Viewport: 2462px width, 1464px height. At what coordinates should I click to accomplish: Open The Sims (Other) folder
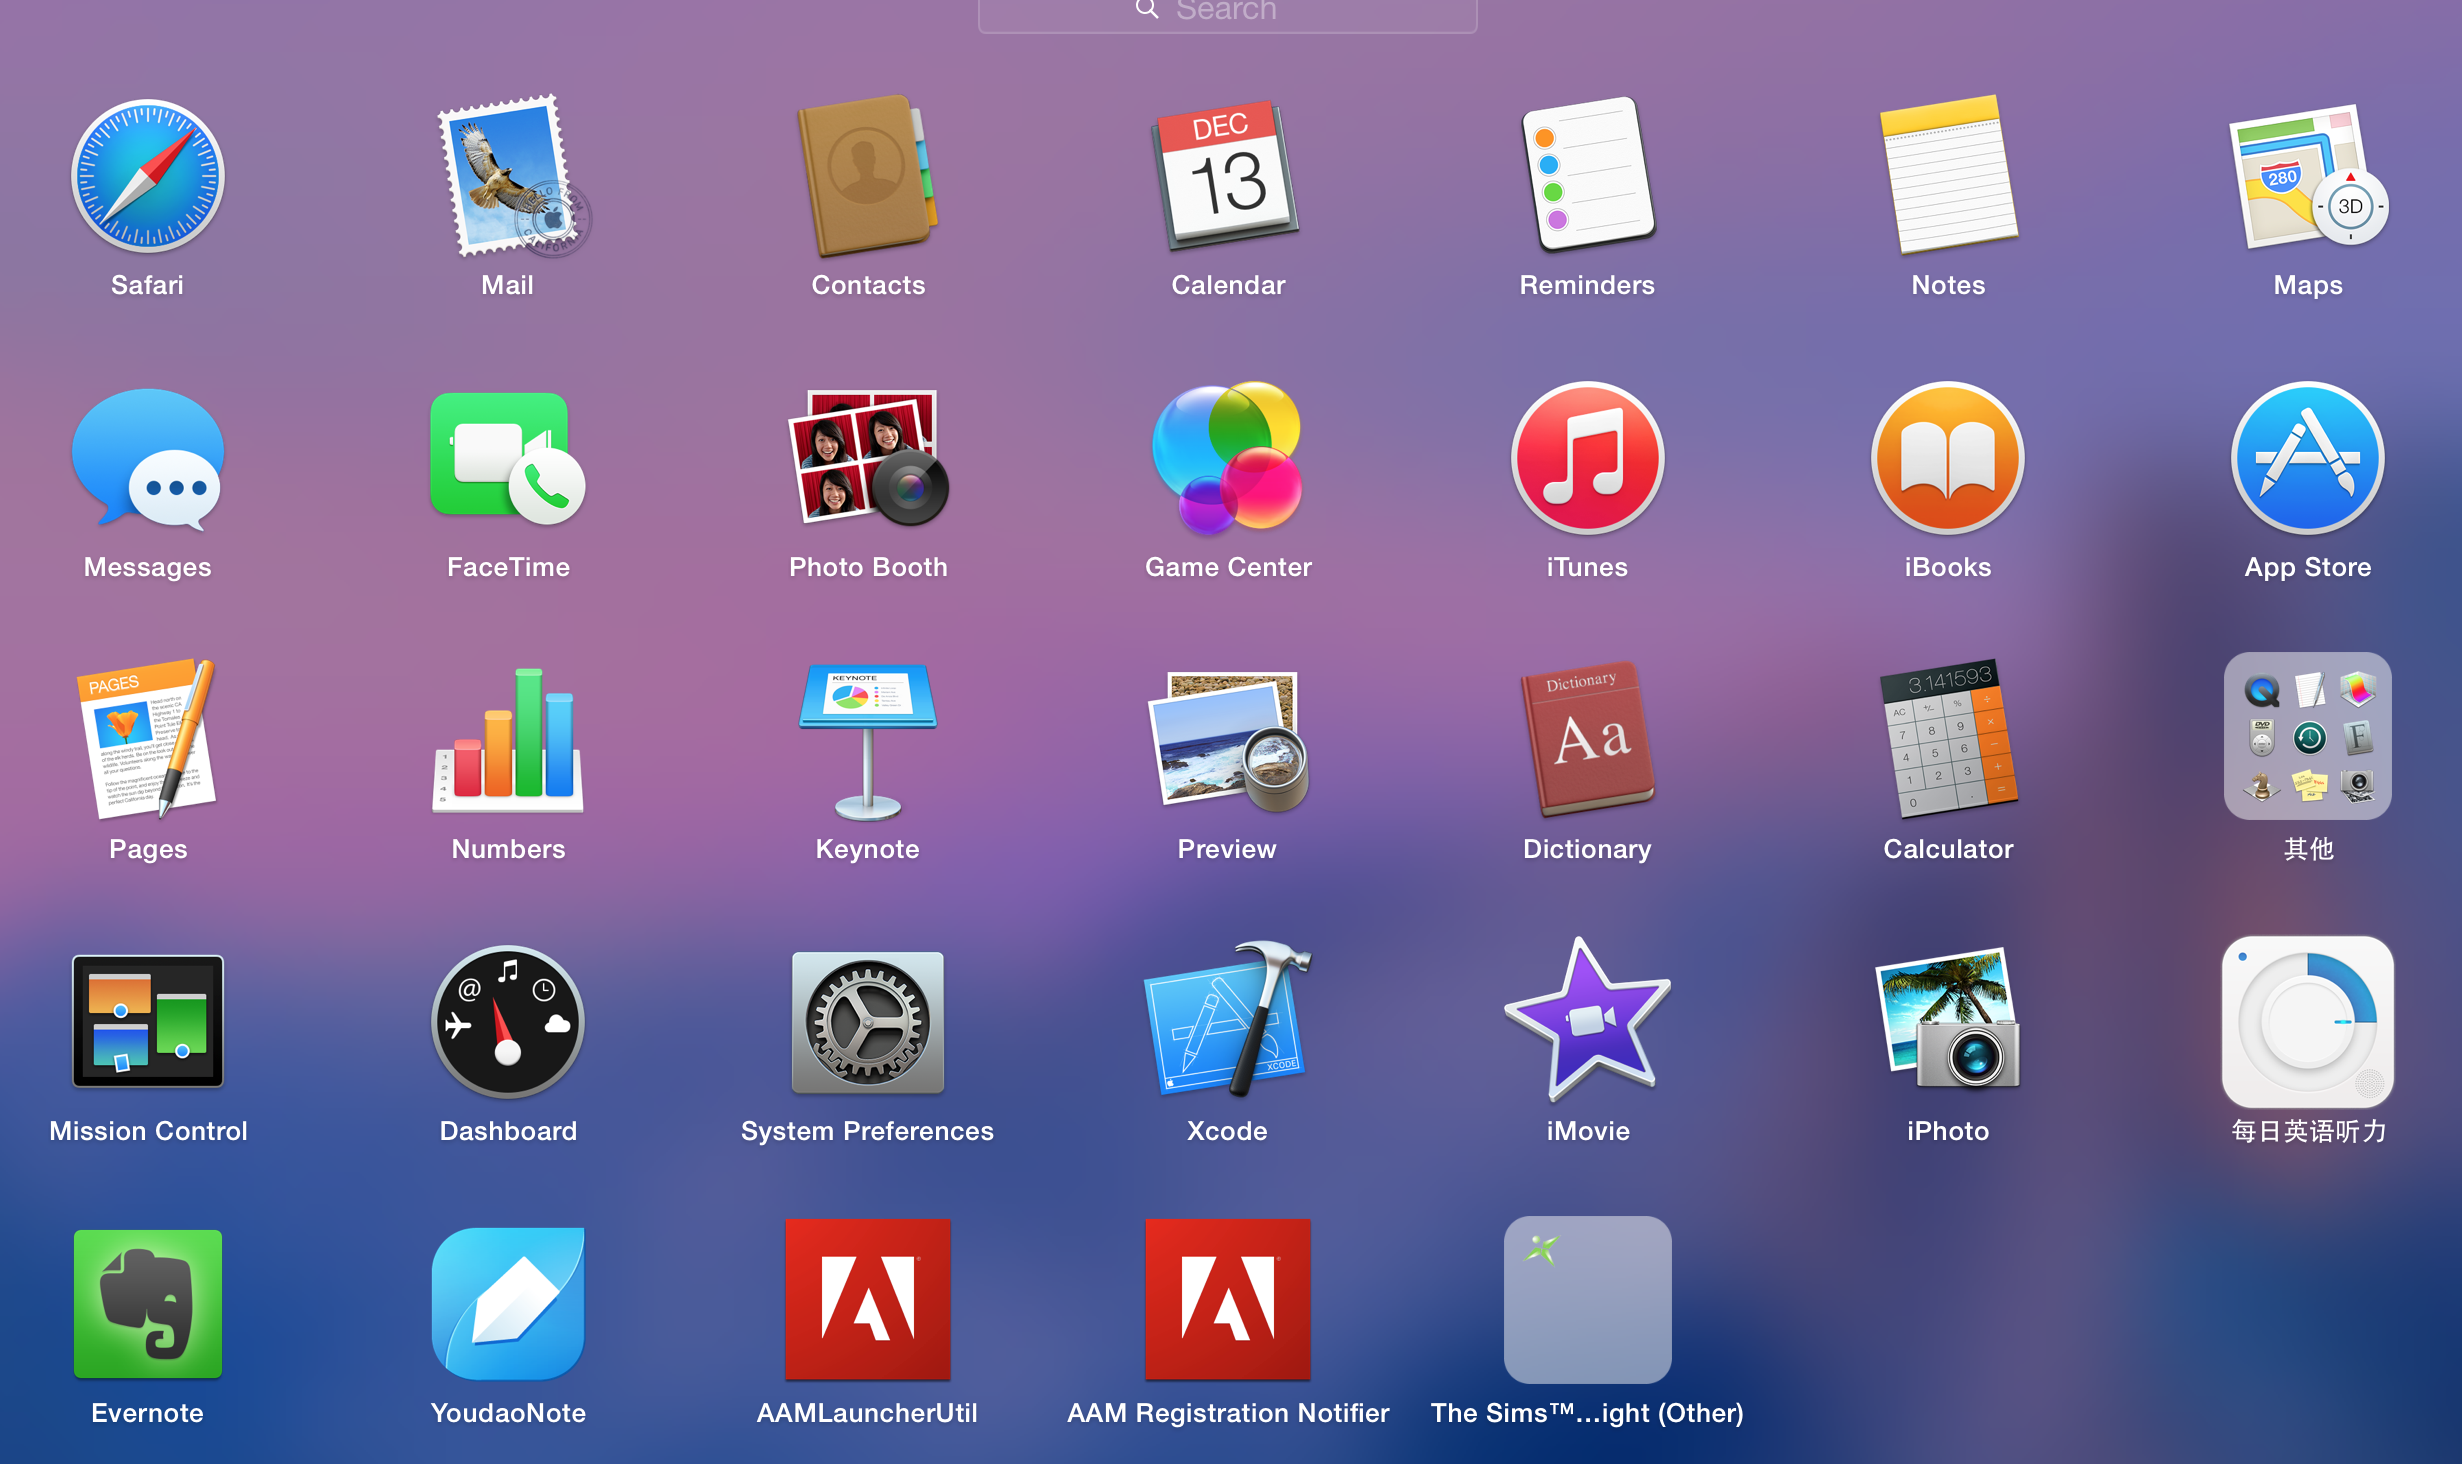click(1587, 1300)
